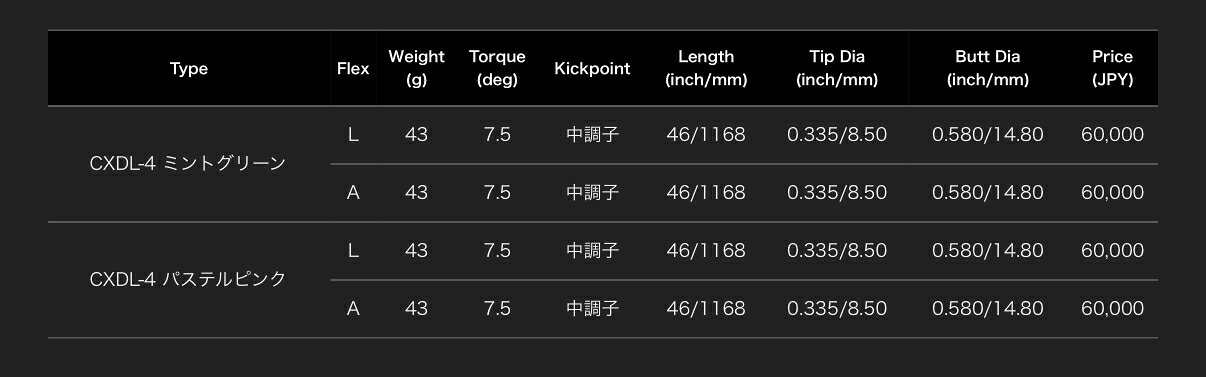Click Flex L in パステルピンク row

(x=353, y=250)
